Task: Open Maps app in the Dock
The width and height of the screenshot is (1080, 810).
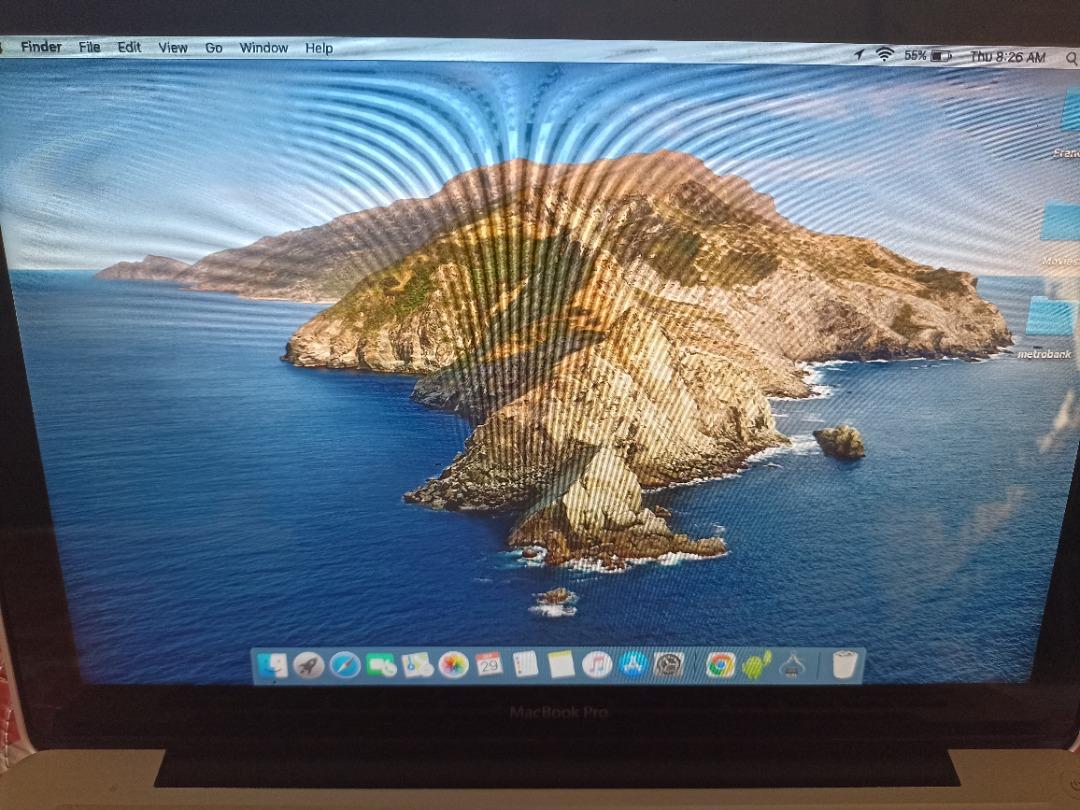Action: point(417,665)
